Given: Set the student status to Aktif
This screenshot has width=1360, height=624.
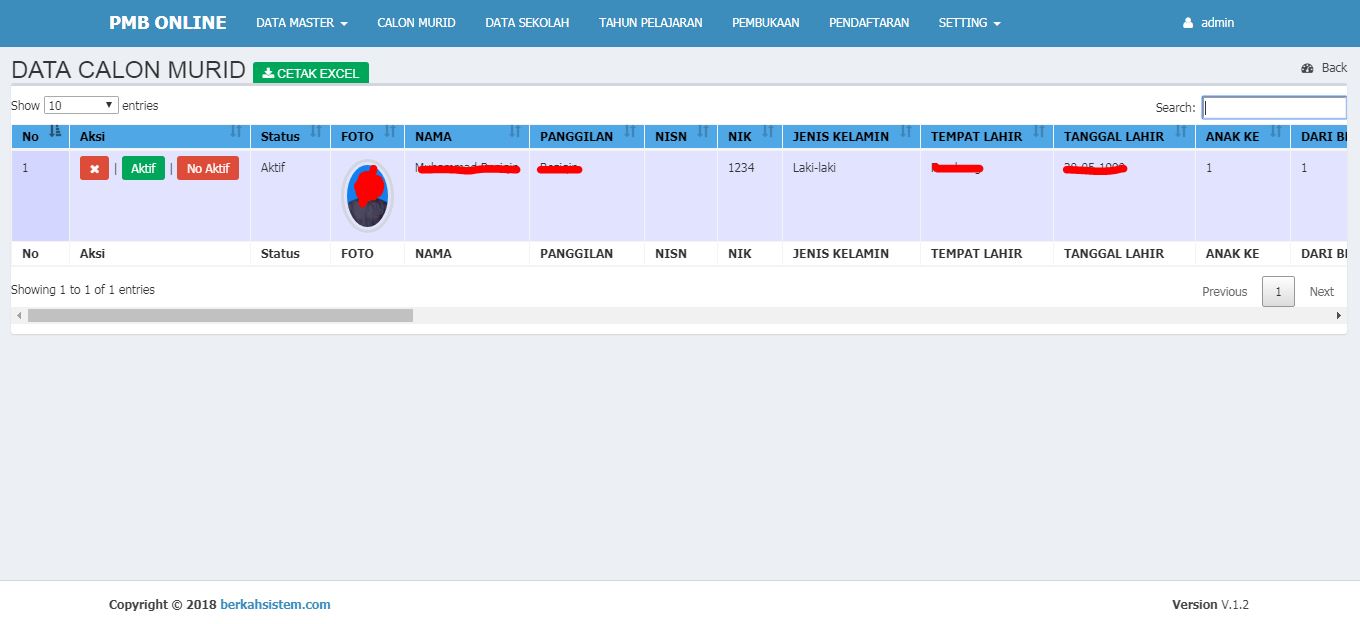Looking at the screenshot, I should click(143, 169).
